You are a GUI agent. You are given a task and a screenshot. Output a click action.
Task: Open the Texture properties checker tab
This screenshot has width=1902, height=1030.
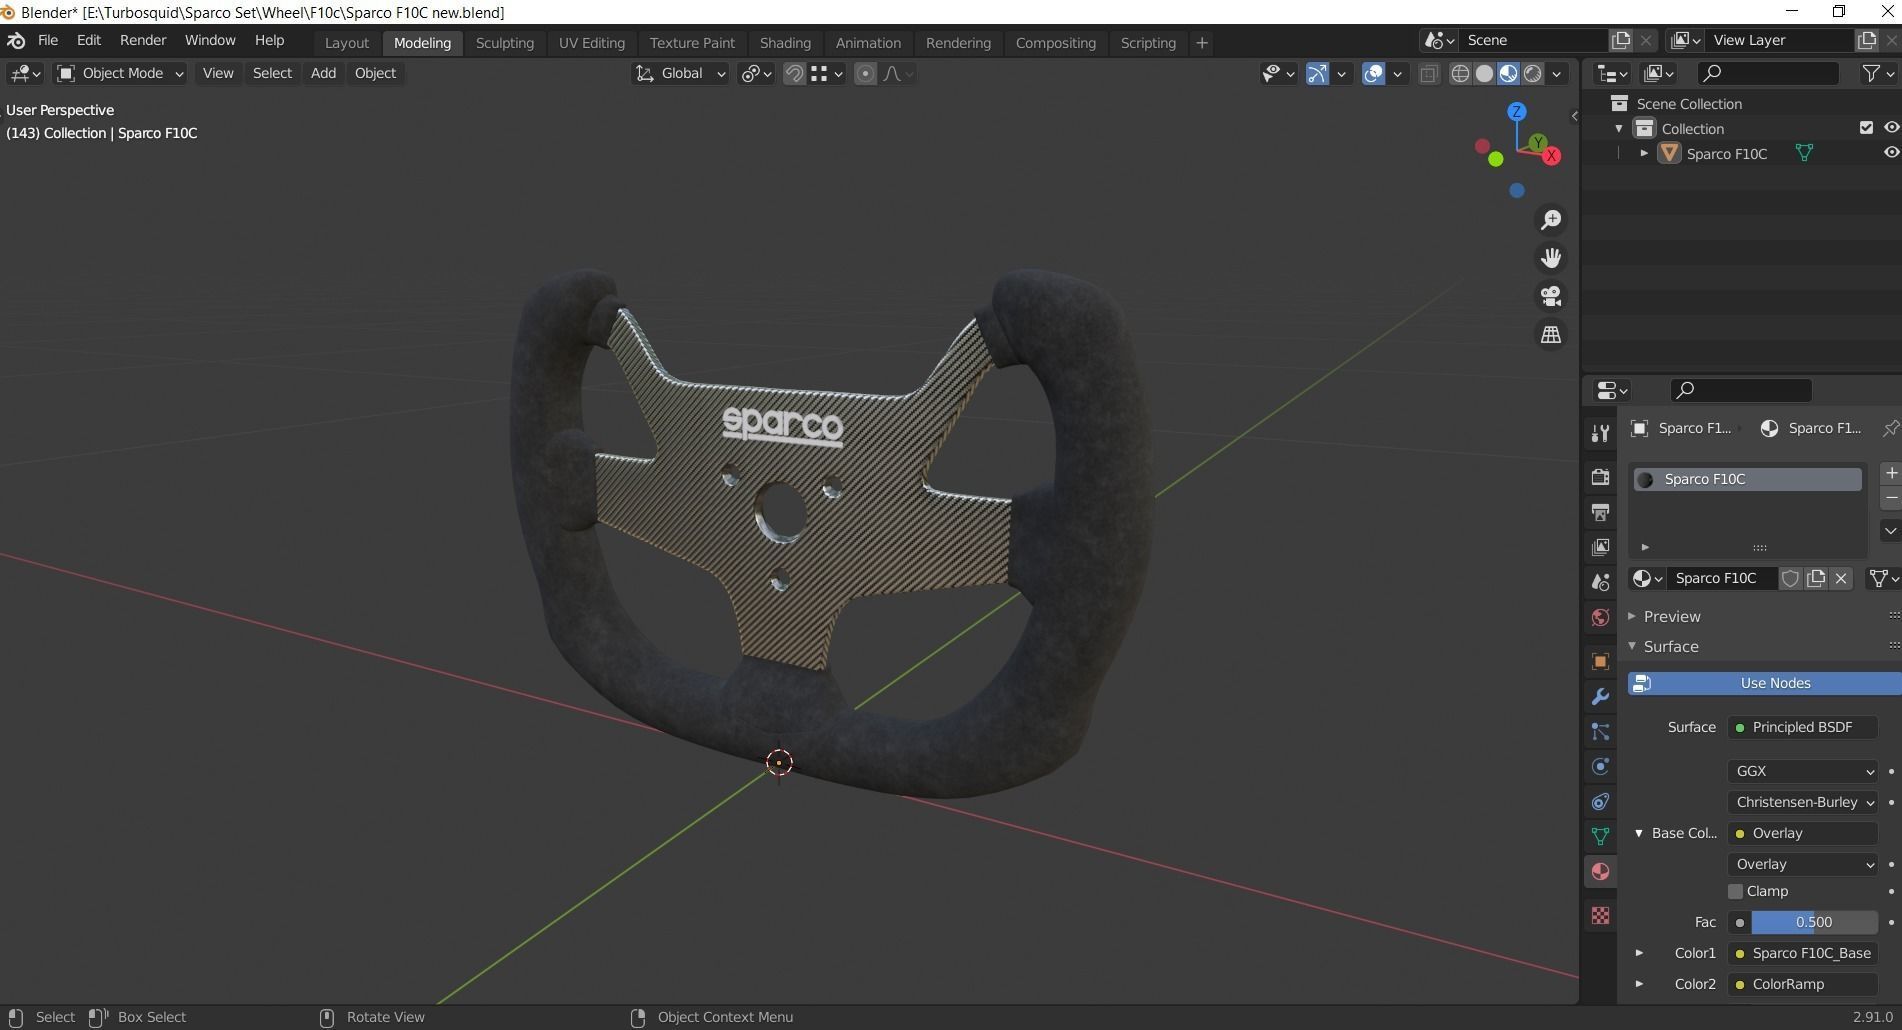coord(1600,915)
